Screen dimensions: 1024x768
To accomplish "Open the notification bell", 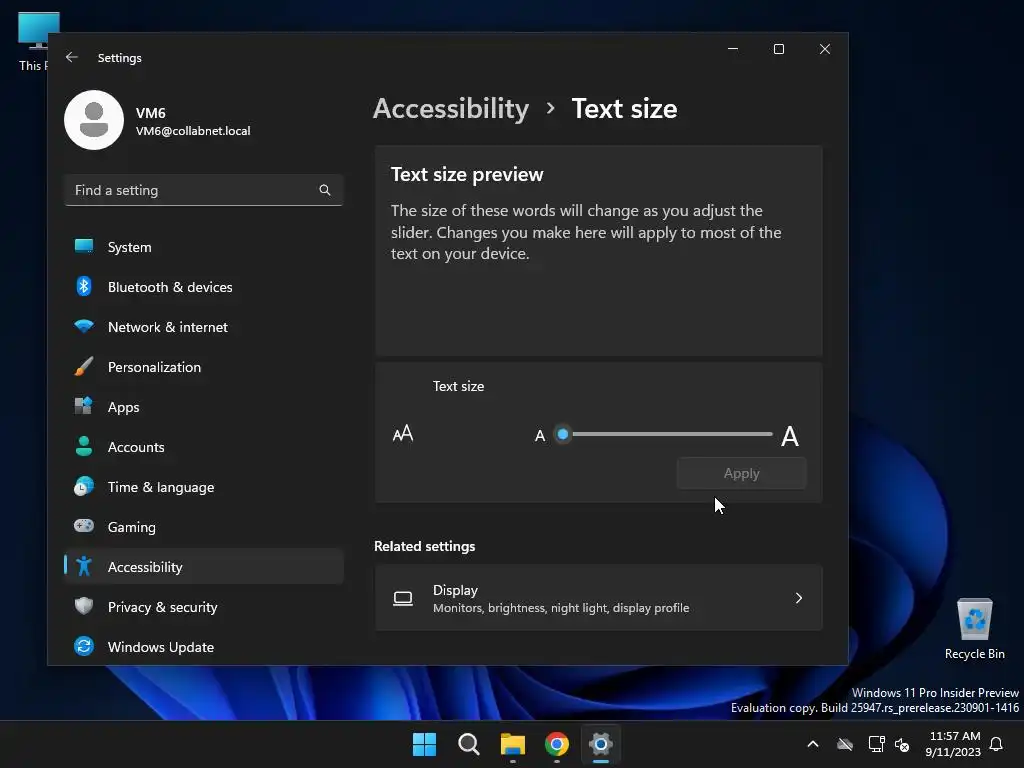I will click(996, 744).
